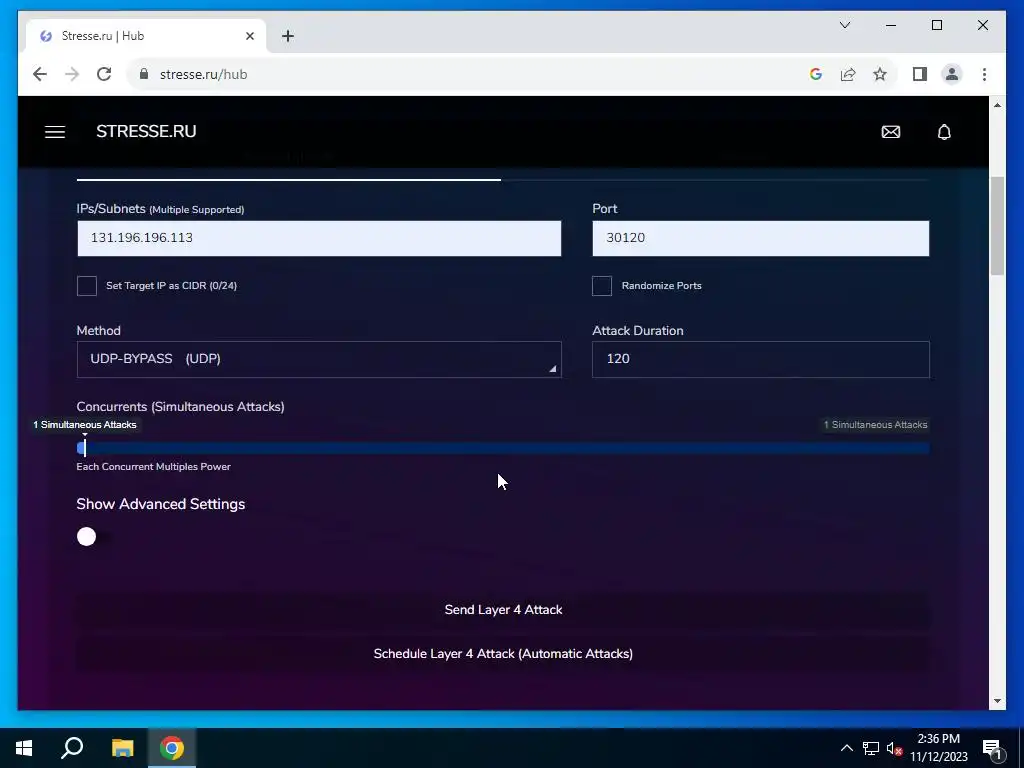Show hidden system tray icons
The width and height of the screenshot is (1024, 768).
point(846,748)
